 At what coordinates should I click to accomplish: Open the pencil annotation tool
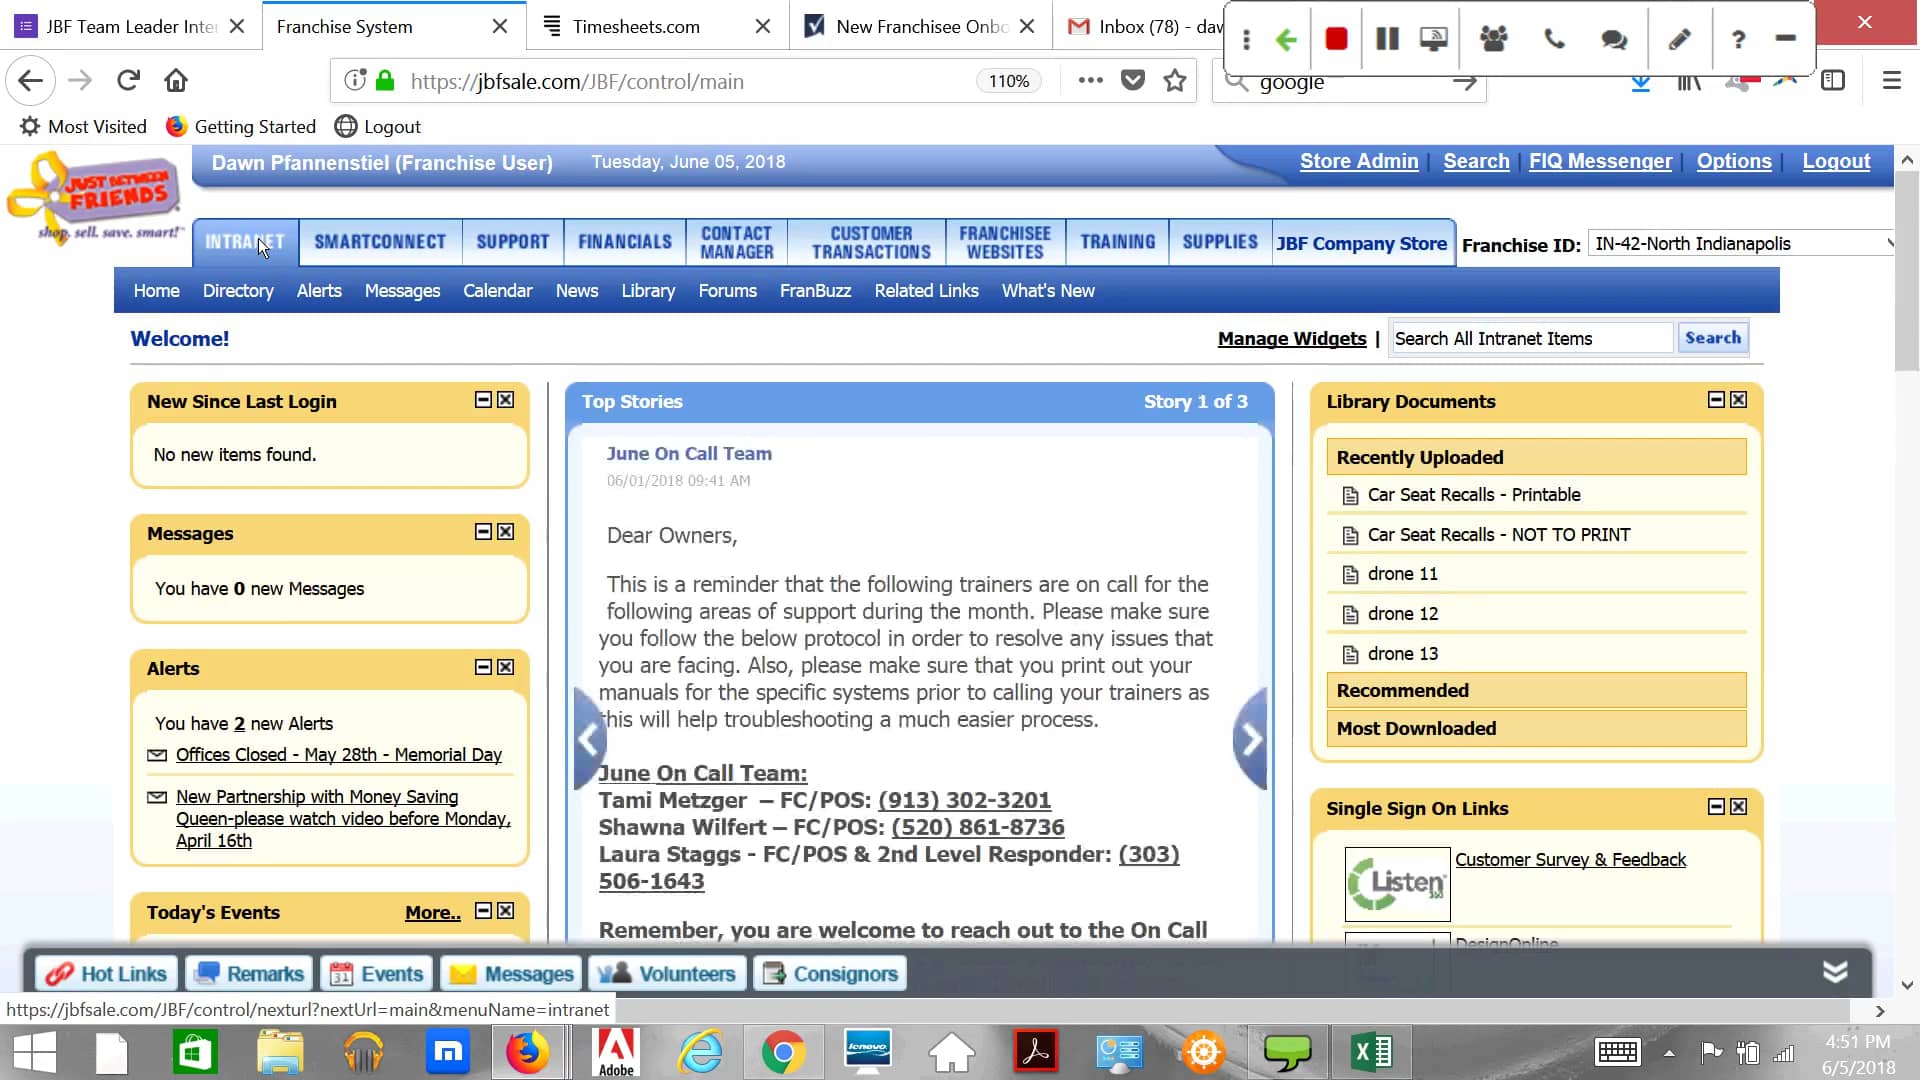pos(1679,39)
